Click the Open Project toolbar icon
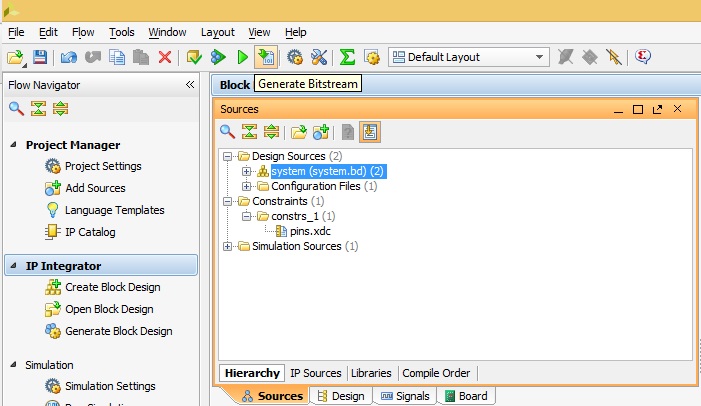The width and height of the screenshot is (701, 406). pyautogui.click(x=15, y=57)
